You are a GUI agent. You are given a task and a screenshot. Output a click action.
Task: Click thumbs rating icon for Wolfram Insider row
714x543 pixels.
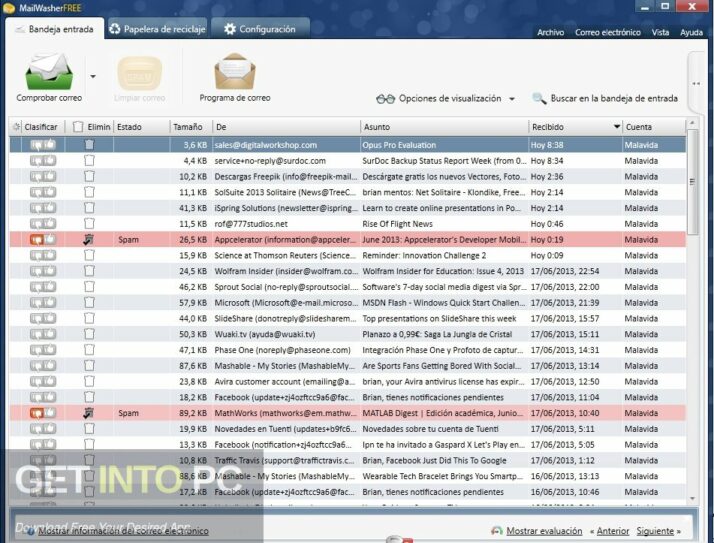pyautogui.click(x=43, y=271)
